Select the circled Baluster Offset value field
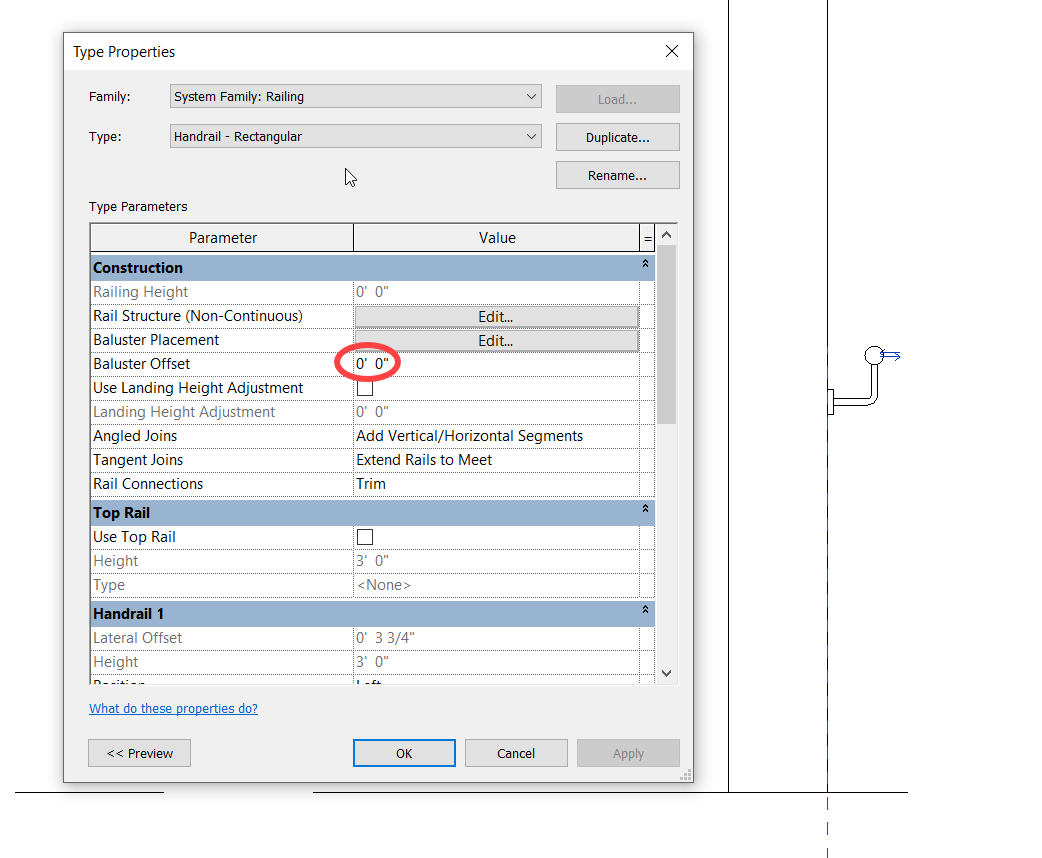This screenshot has height=858, width=1042. (367, 364)
